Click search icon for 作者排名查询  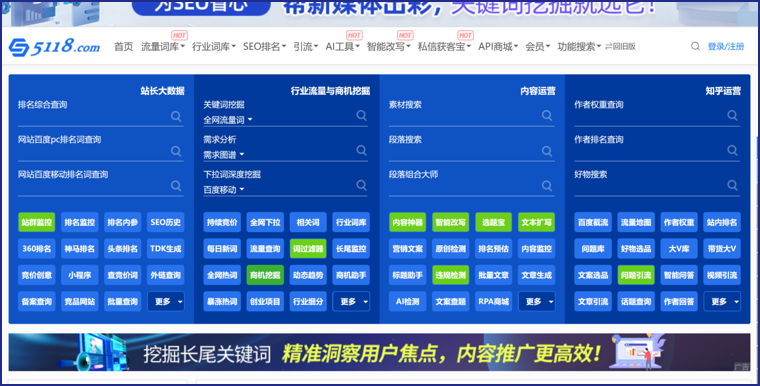click(x=732, y=151)
